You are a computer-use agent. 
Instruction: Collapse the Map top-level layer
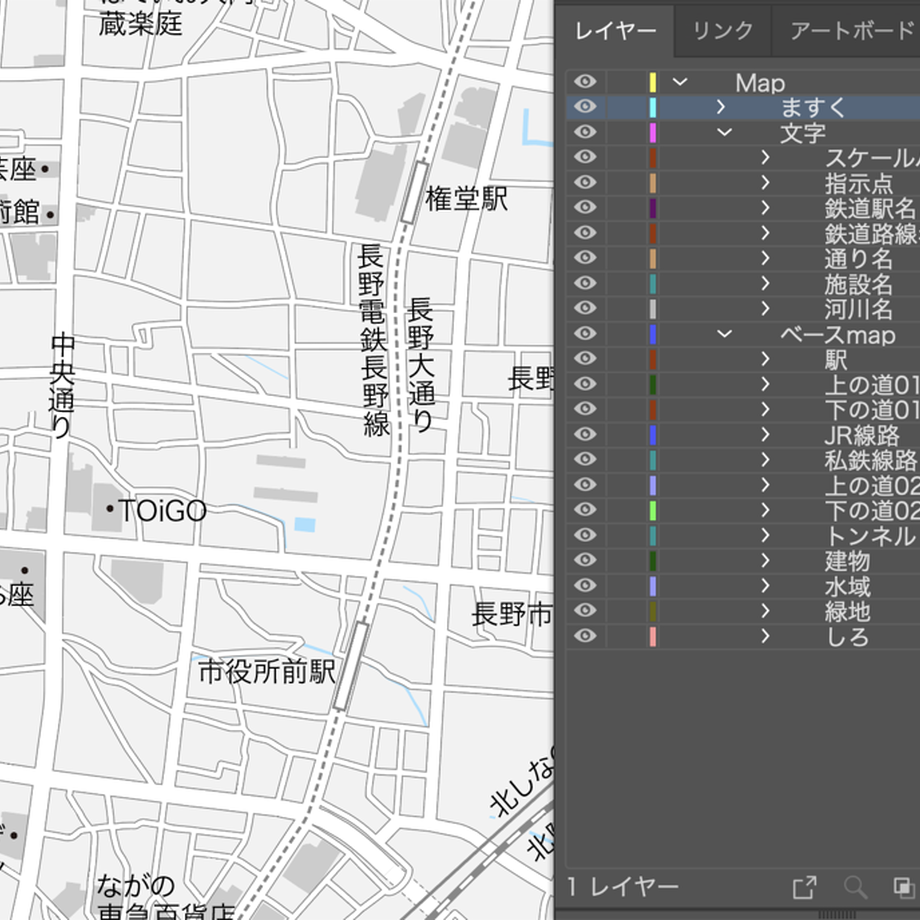679,82
